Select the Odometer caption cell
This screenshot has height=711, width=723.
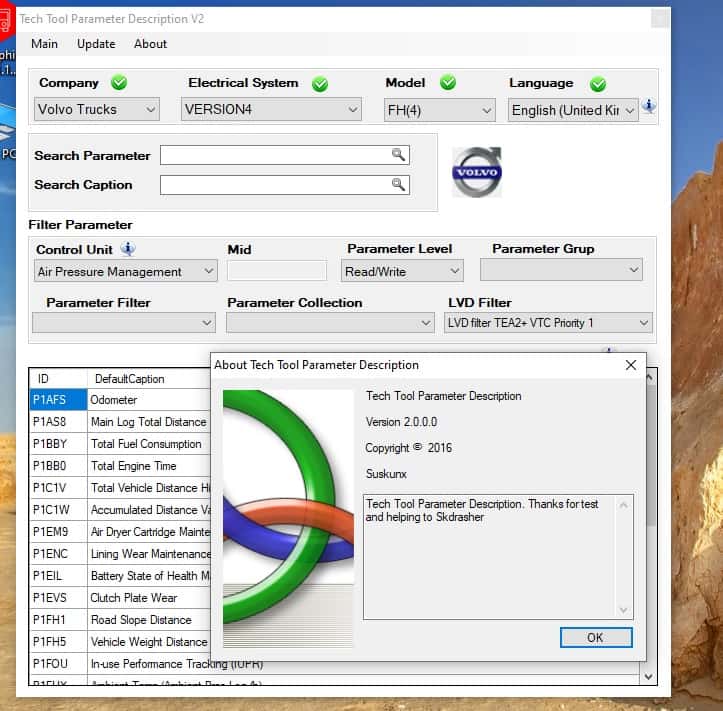click(x=148, y=399)
